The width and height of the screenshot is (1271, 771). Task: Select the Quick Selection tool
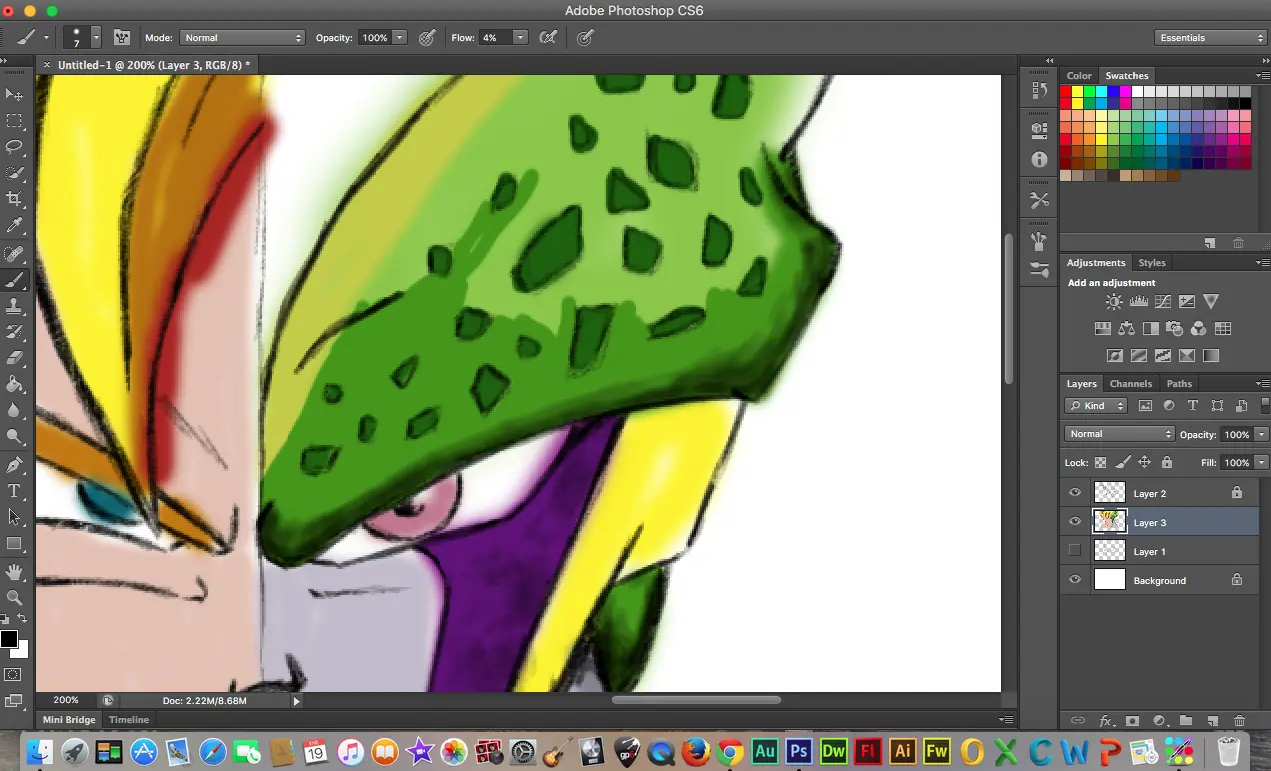pos(14,173)
